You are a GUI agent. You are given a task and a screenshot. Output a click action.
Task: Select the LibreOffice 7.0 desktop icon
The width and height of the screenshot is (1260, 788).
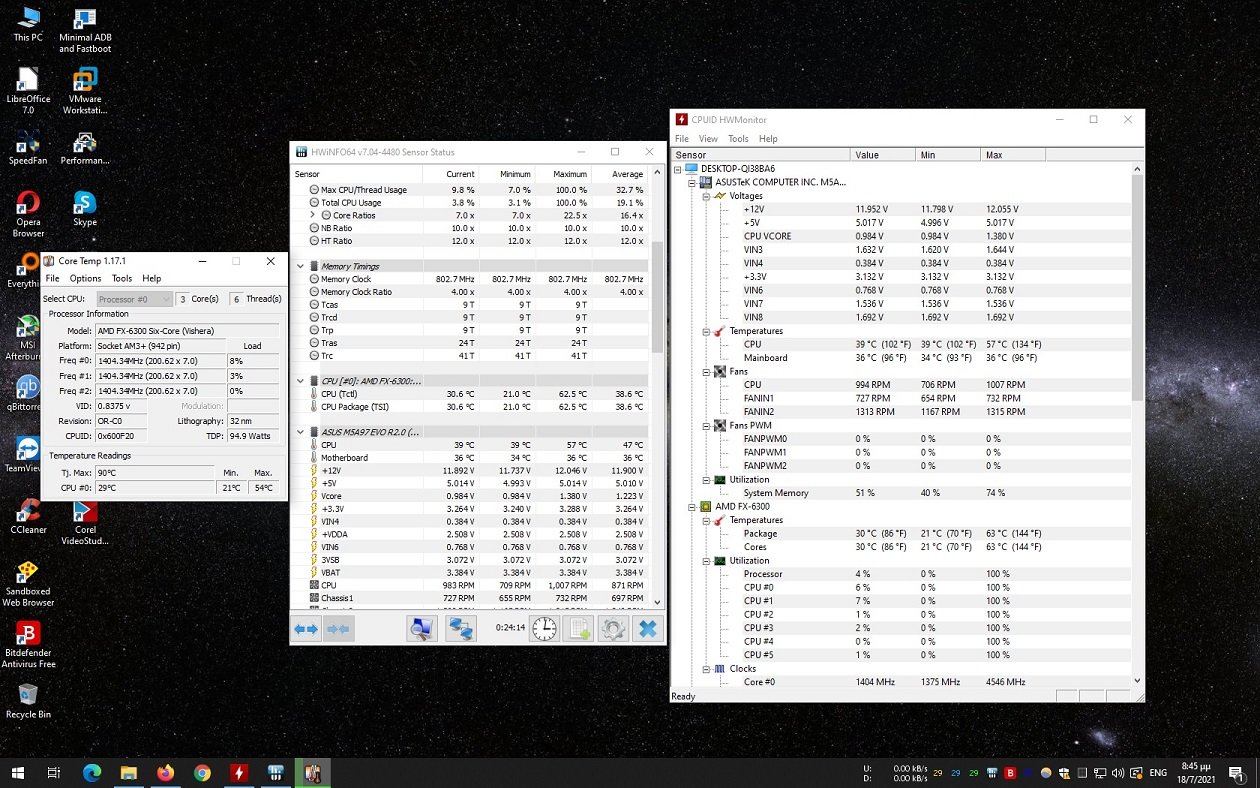tap(28, 91)
